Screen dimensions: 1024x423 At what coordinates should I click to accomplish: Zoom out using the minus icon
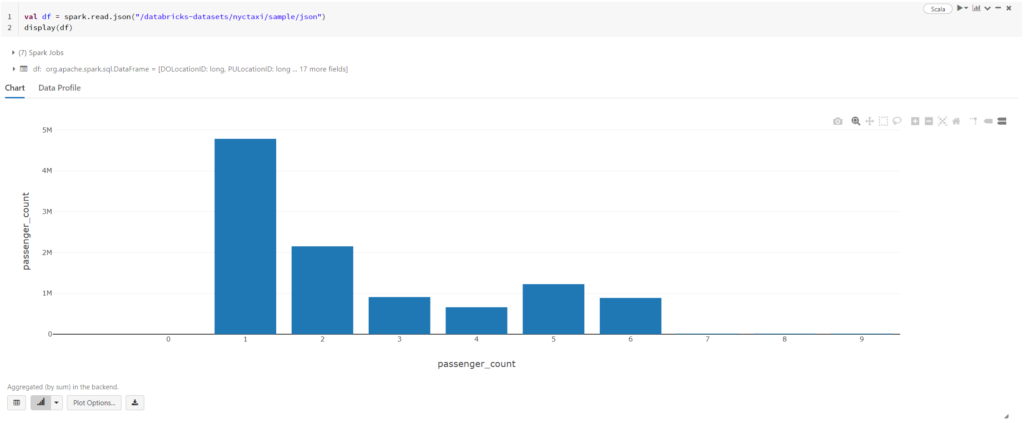pos(929,121)
